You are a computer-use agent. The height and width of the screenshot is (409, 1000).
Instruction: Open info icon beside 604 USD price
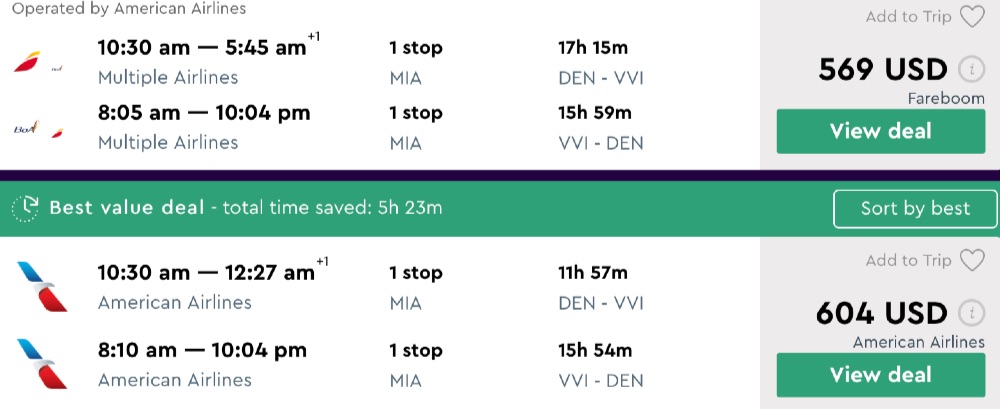coord(970,313)
